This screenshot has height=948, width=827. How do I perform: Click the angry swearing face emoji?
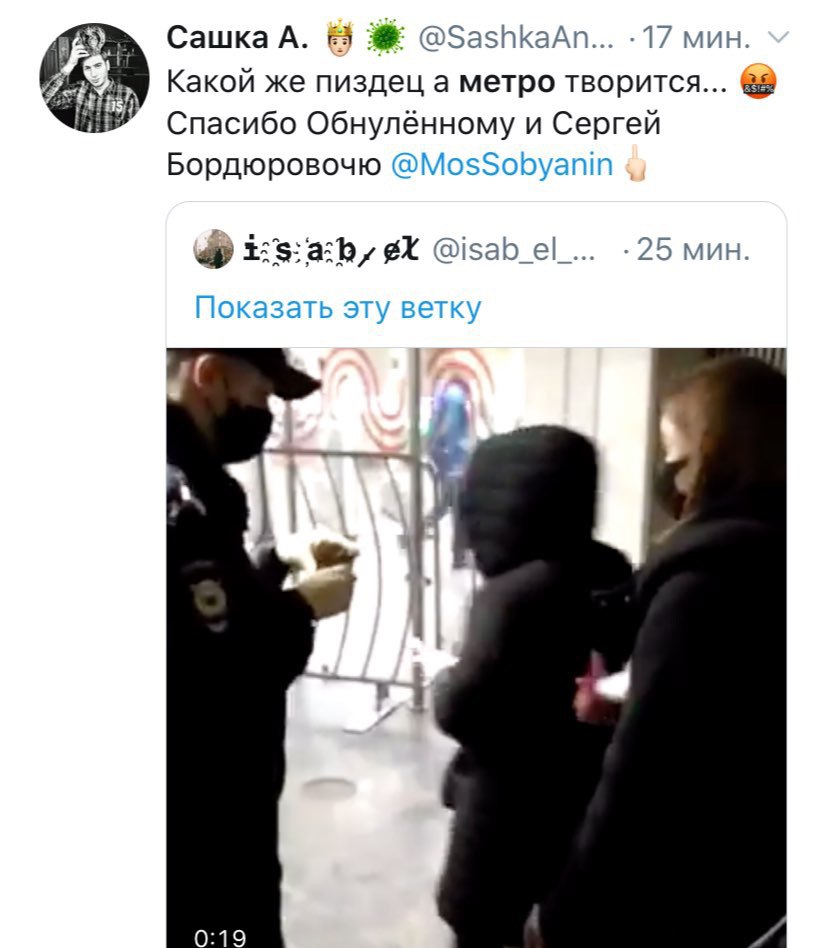coord(758,81)
